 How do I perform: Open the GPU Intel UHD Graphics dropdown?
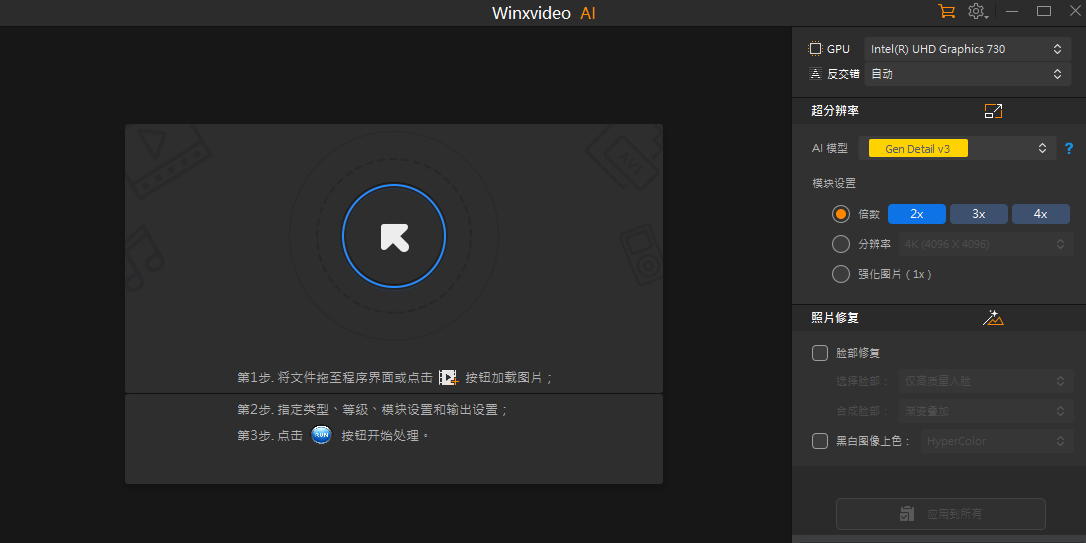click(x=966, y=49)
